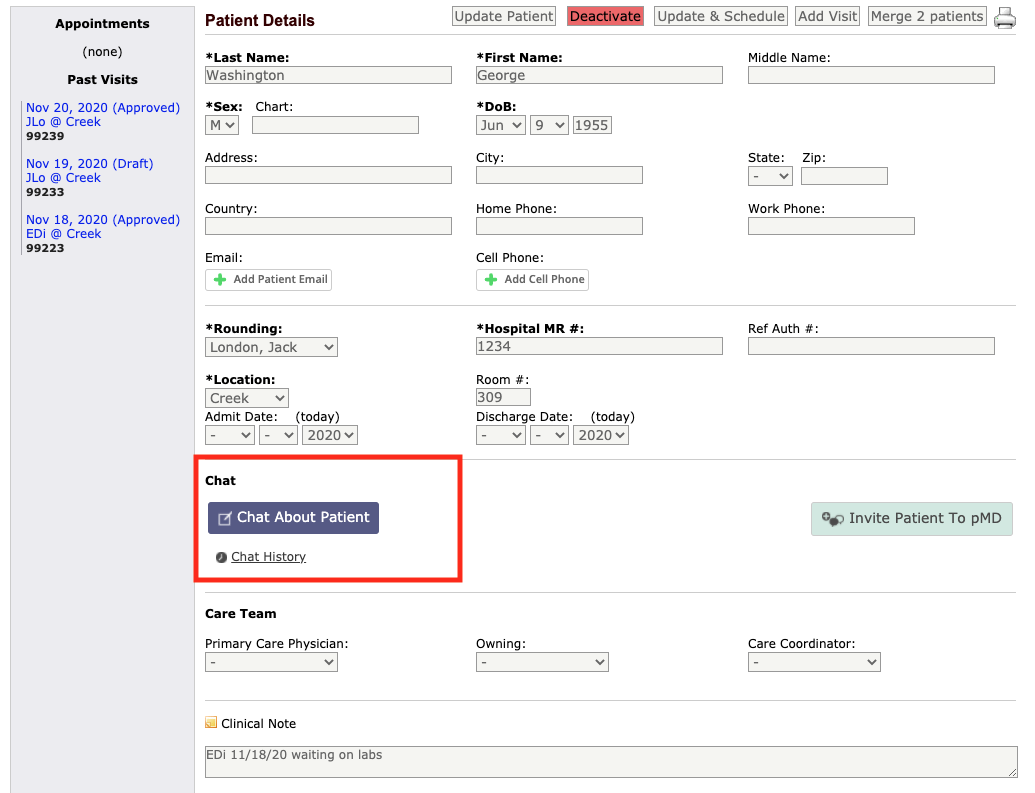1035x793 pixels.
Task: Click the Merge 2 patients button
Action: (925, 16)
